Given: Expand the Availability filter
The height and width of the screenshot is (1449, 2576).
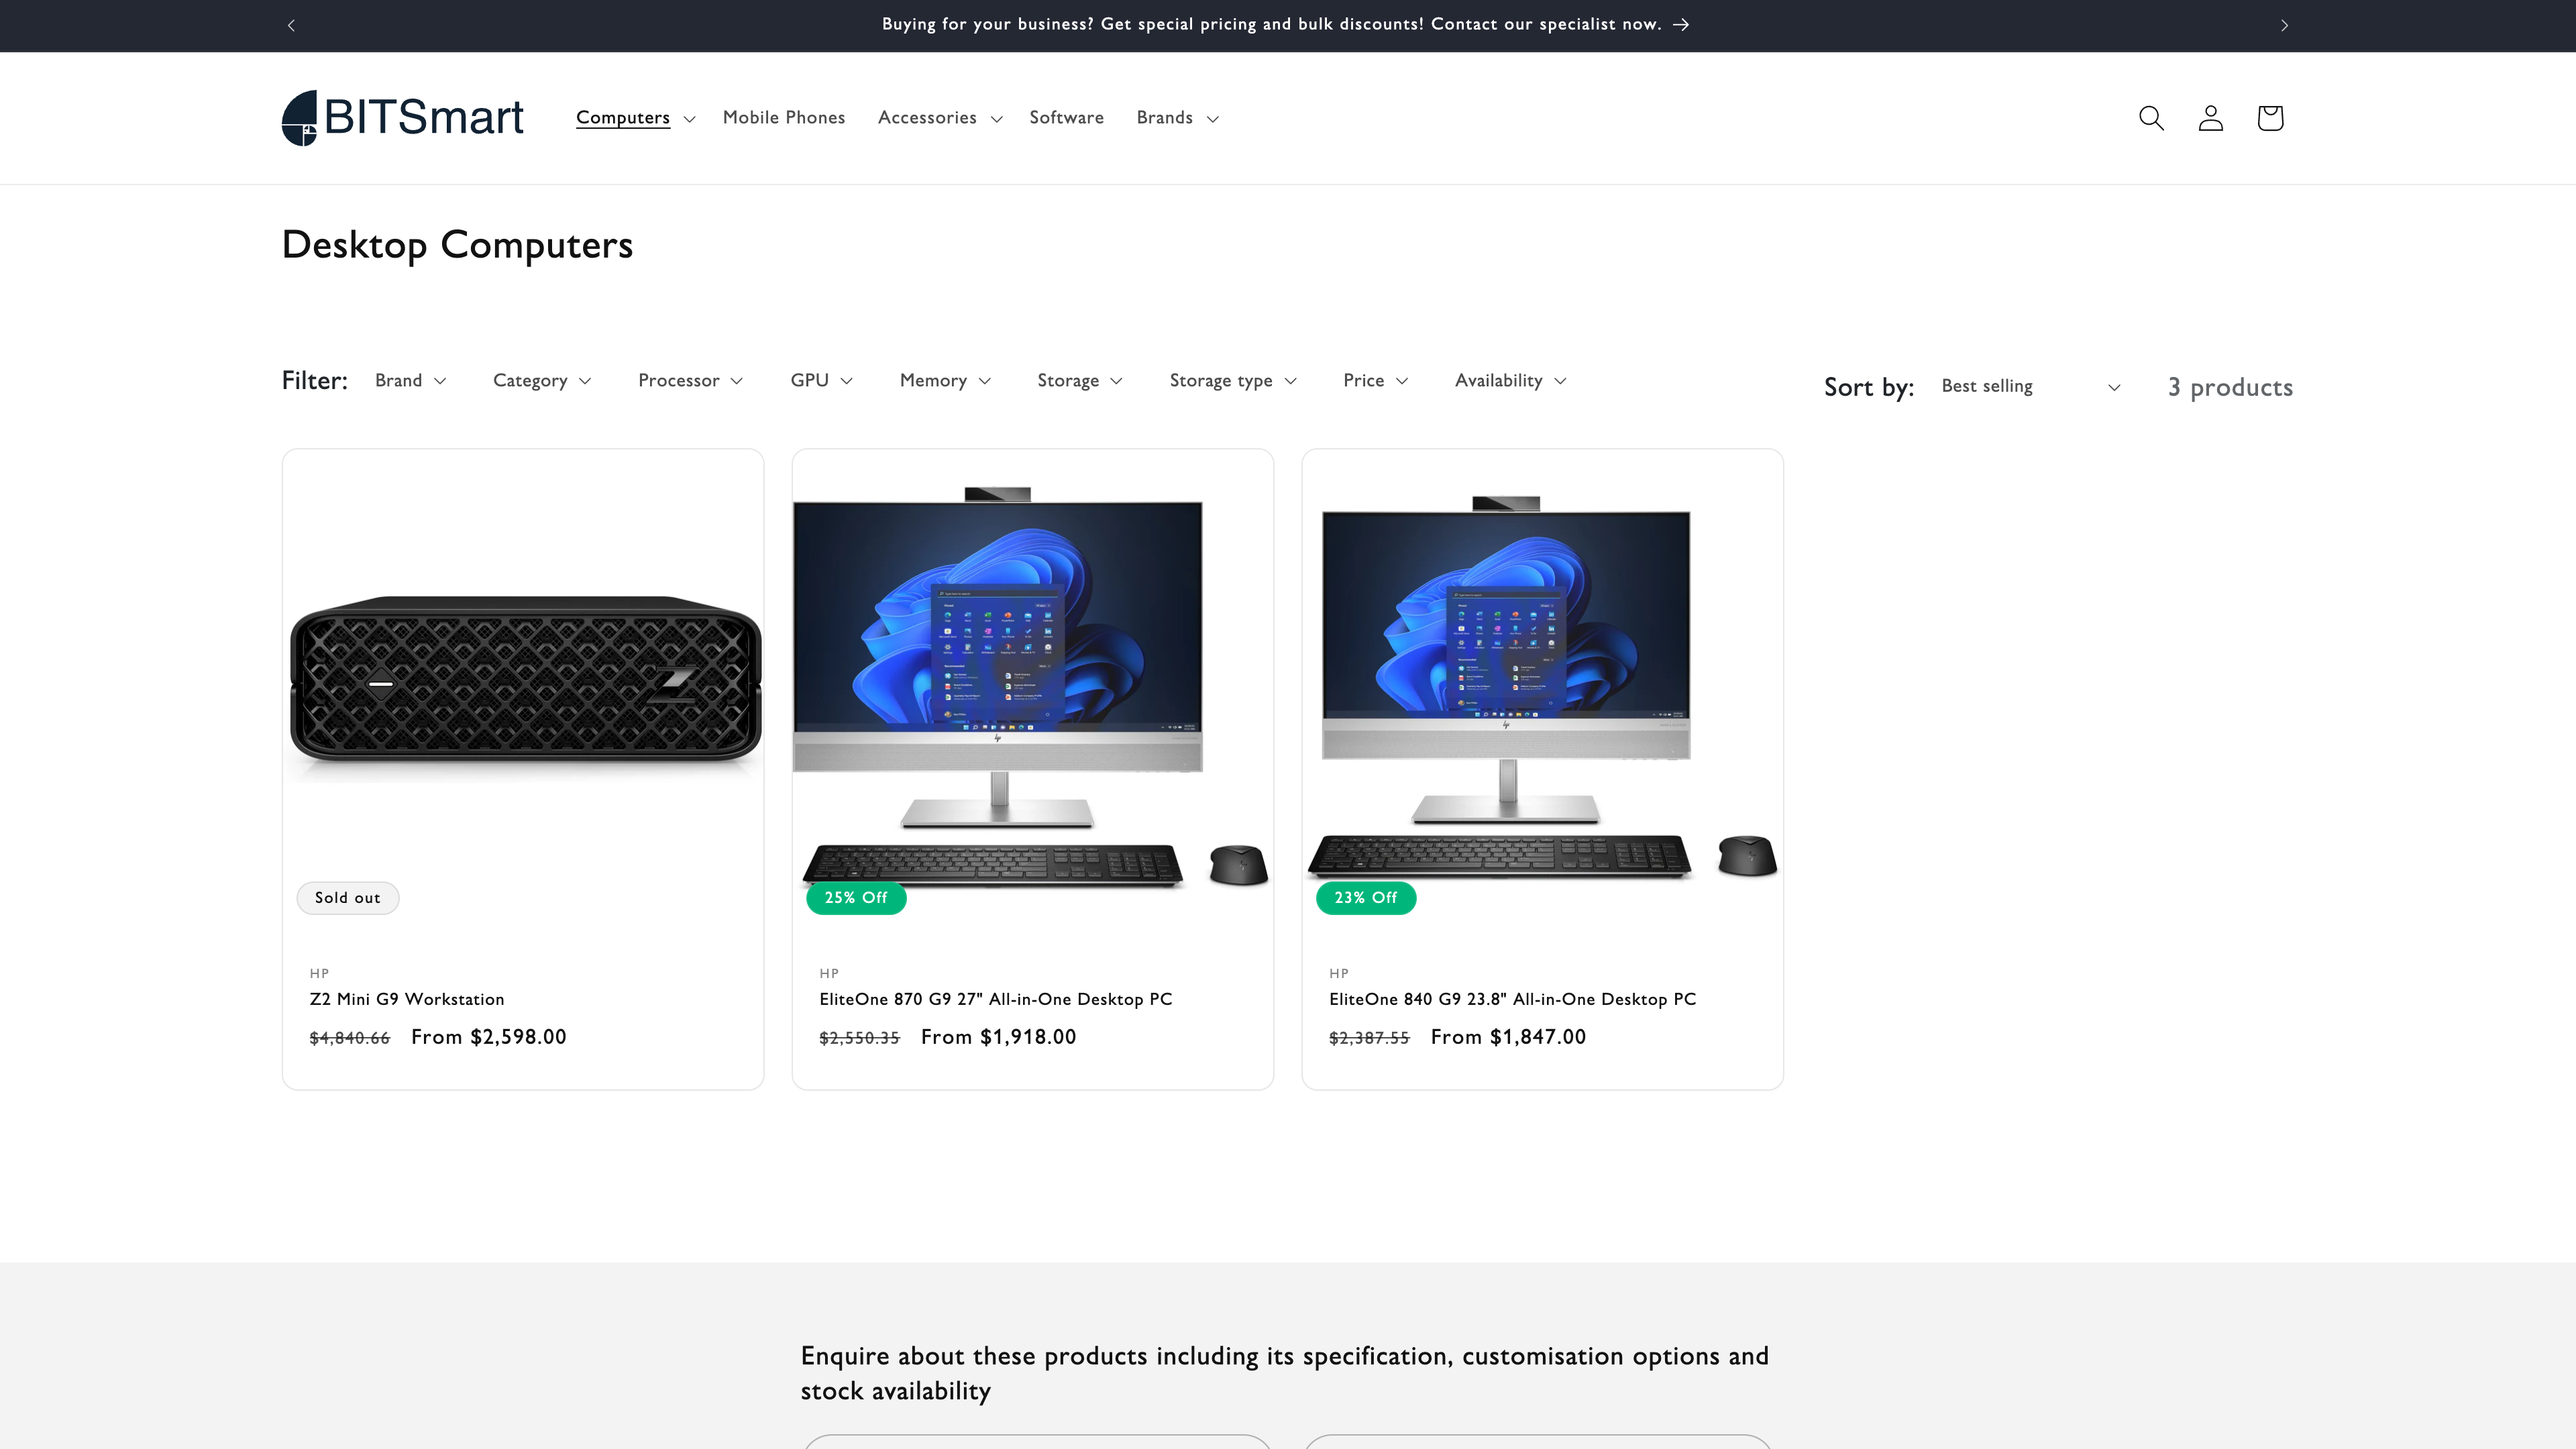Looking at the screenshot, I should pos(1509,380).
